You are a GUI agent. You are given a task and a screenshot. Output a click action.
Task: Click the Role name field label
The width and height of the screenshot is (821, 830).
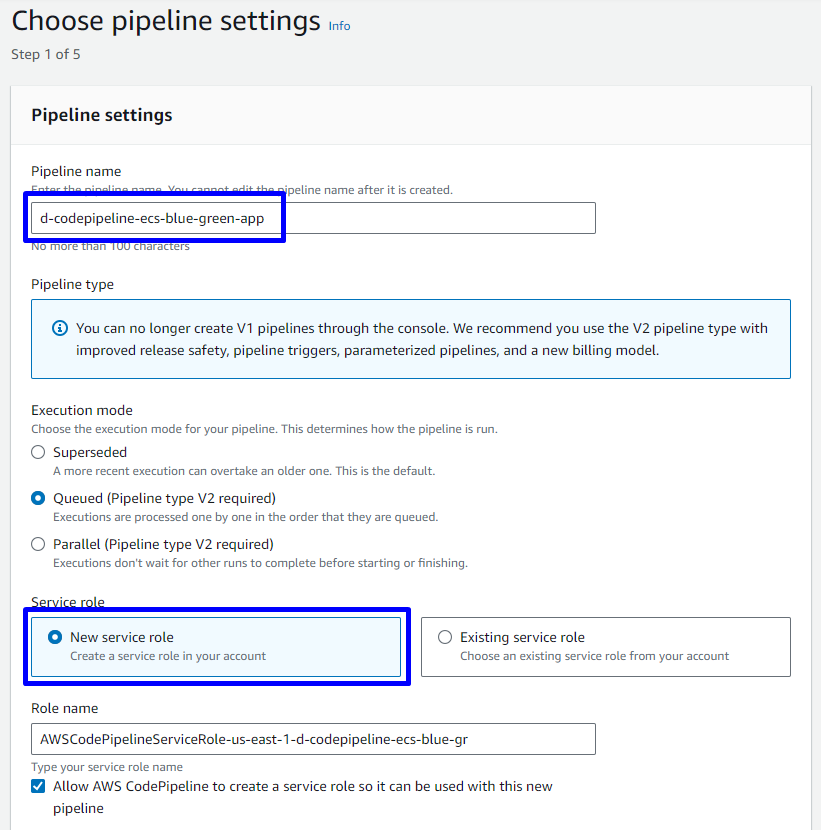[64, 708]
